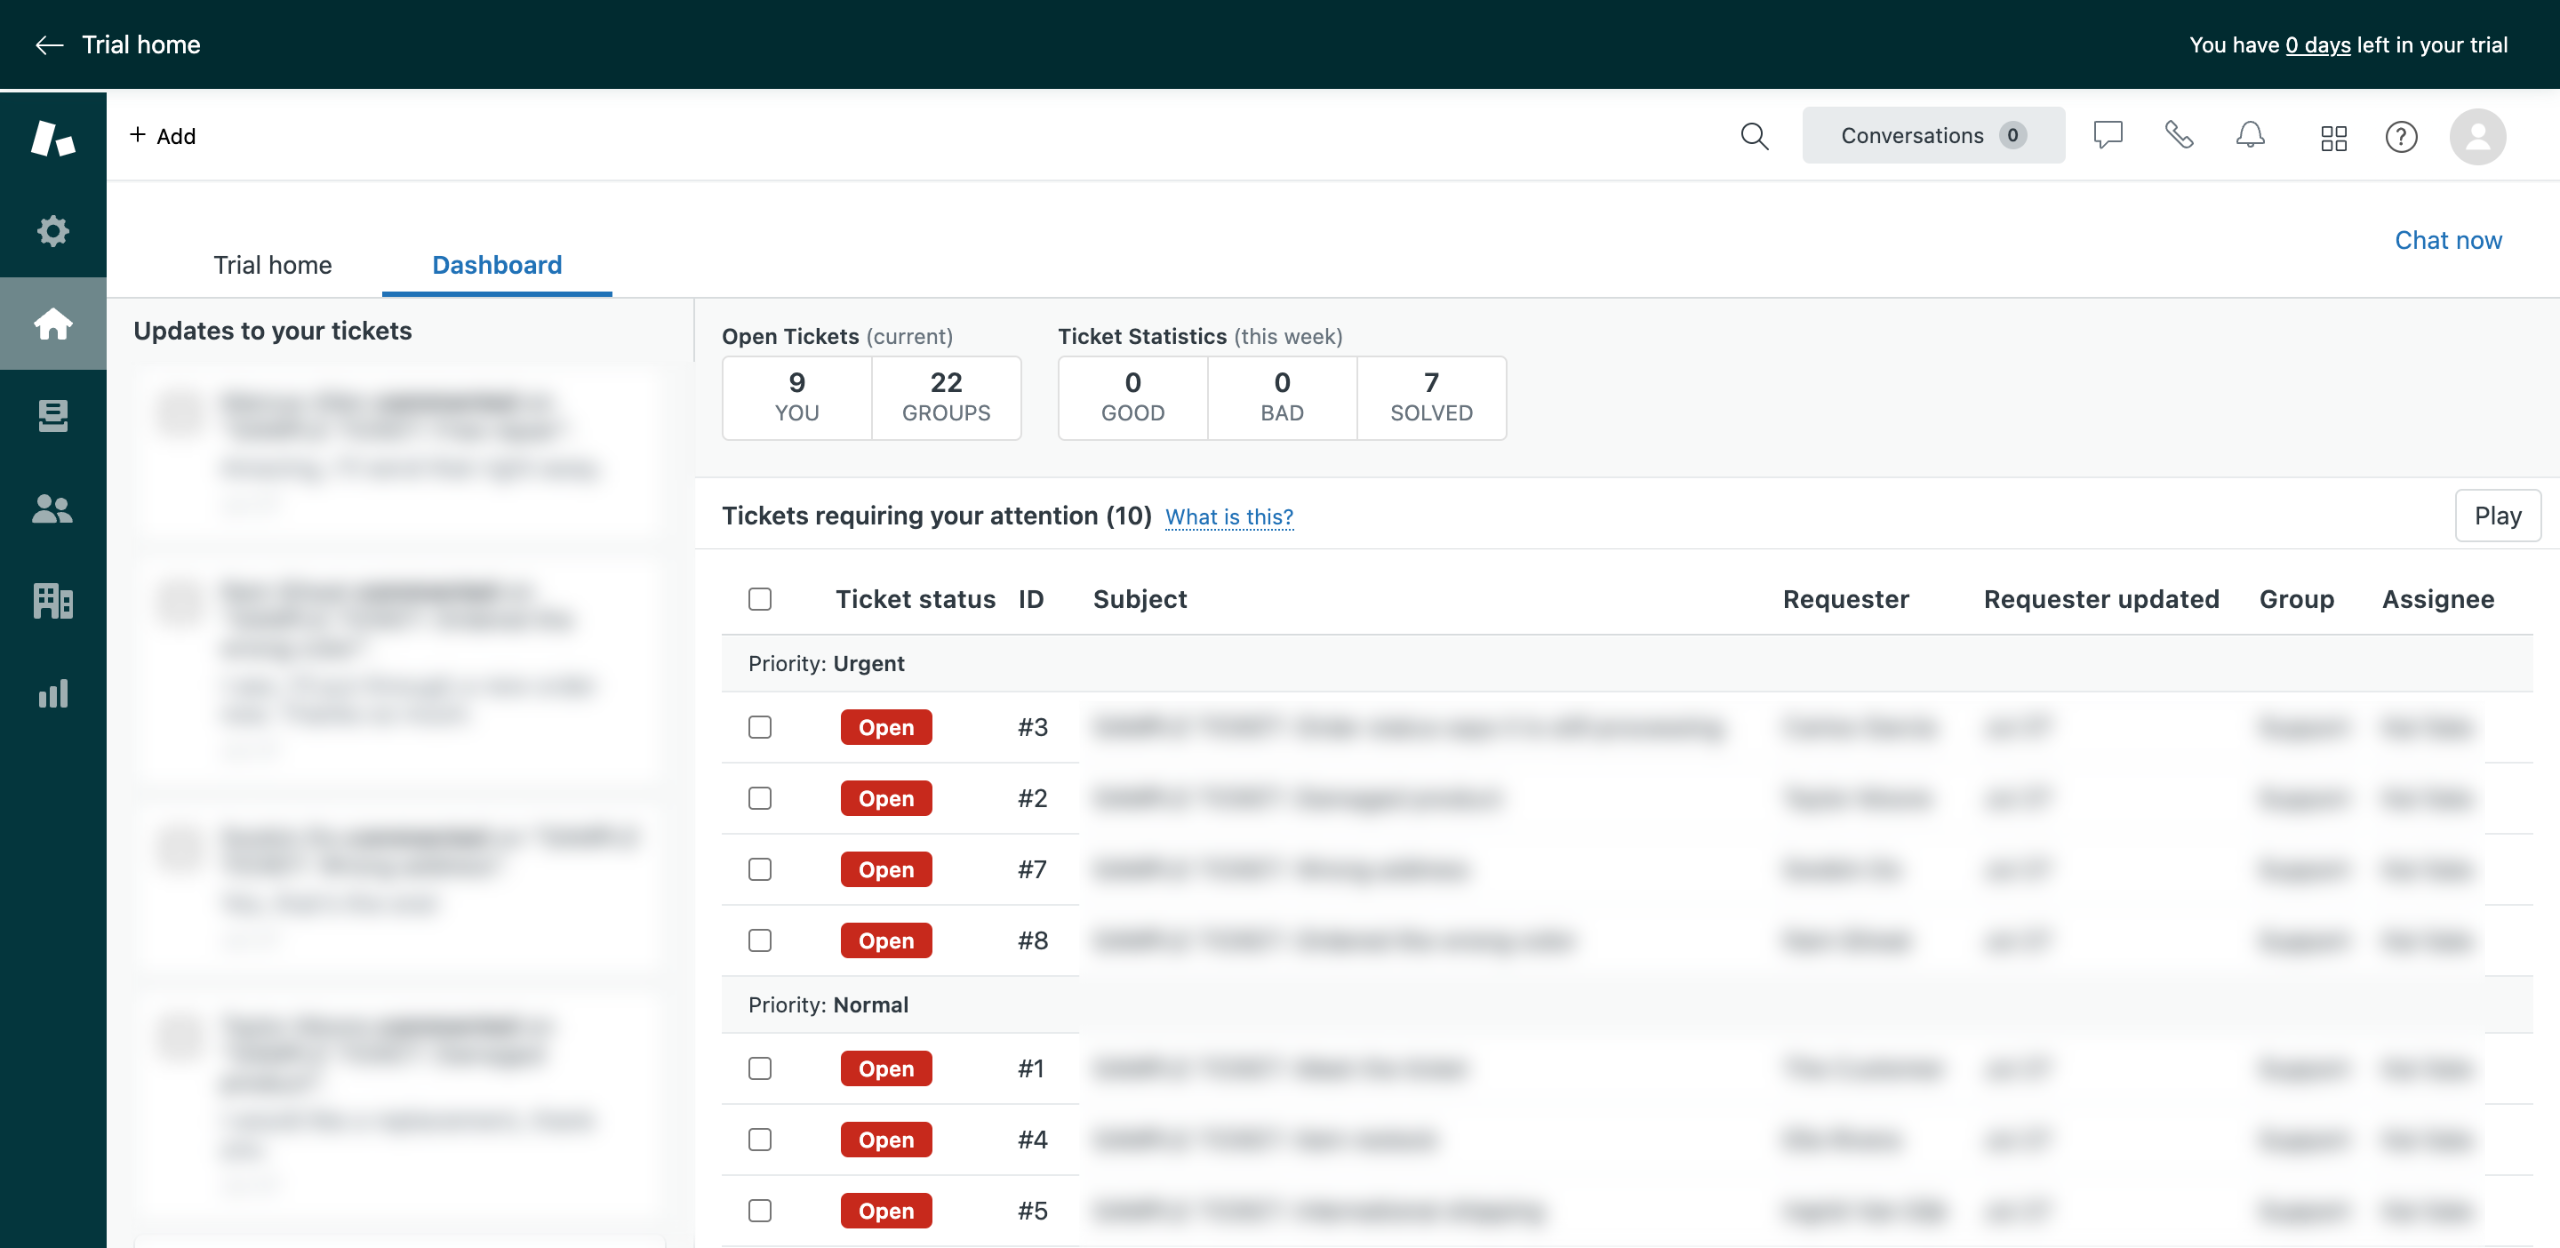Image resolution: width=2560 pixels, height=1248 pixels.
Task: Open the Talk phone icon
Action: click(x=2179, y=135)
